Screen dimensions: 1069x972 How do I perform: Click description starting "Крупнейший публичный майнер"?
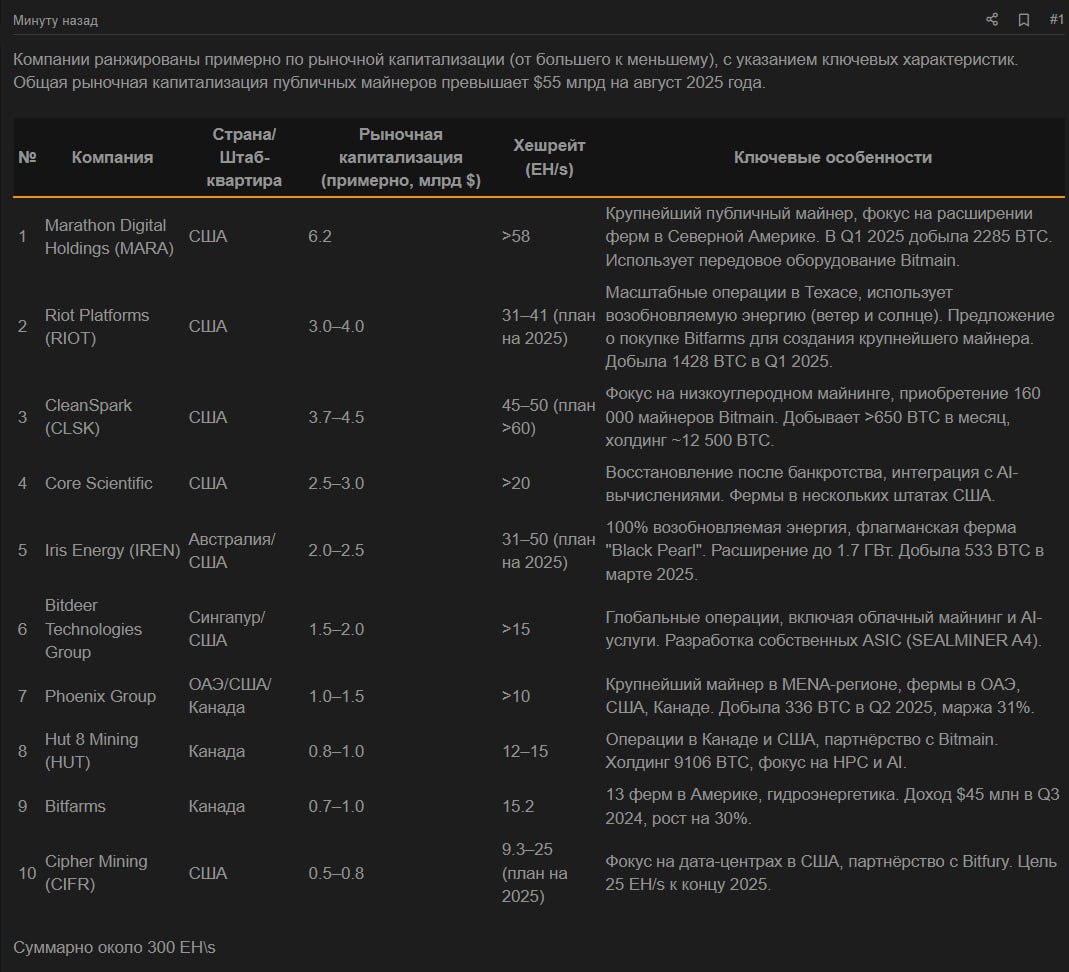click(x=828, y=237)
